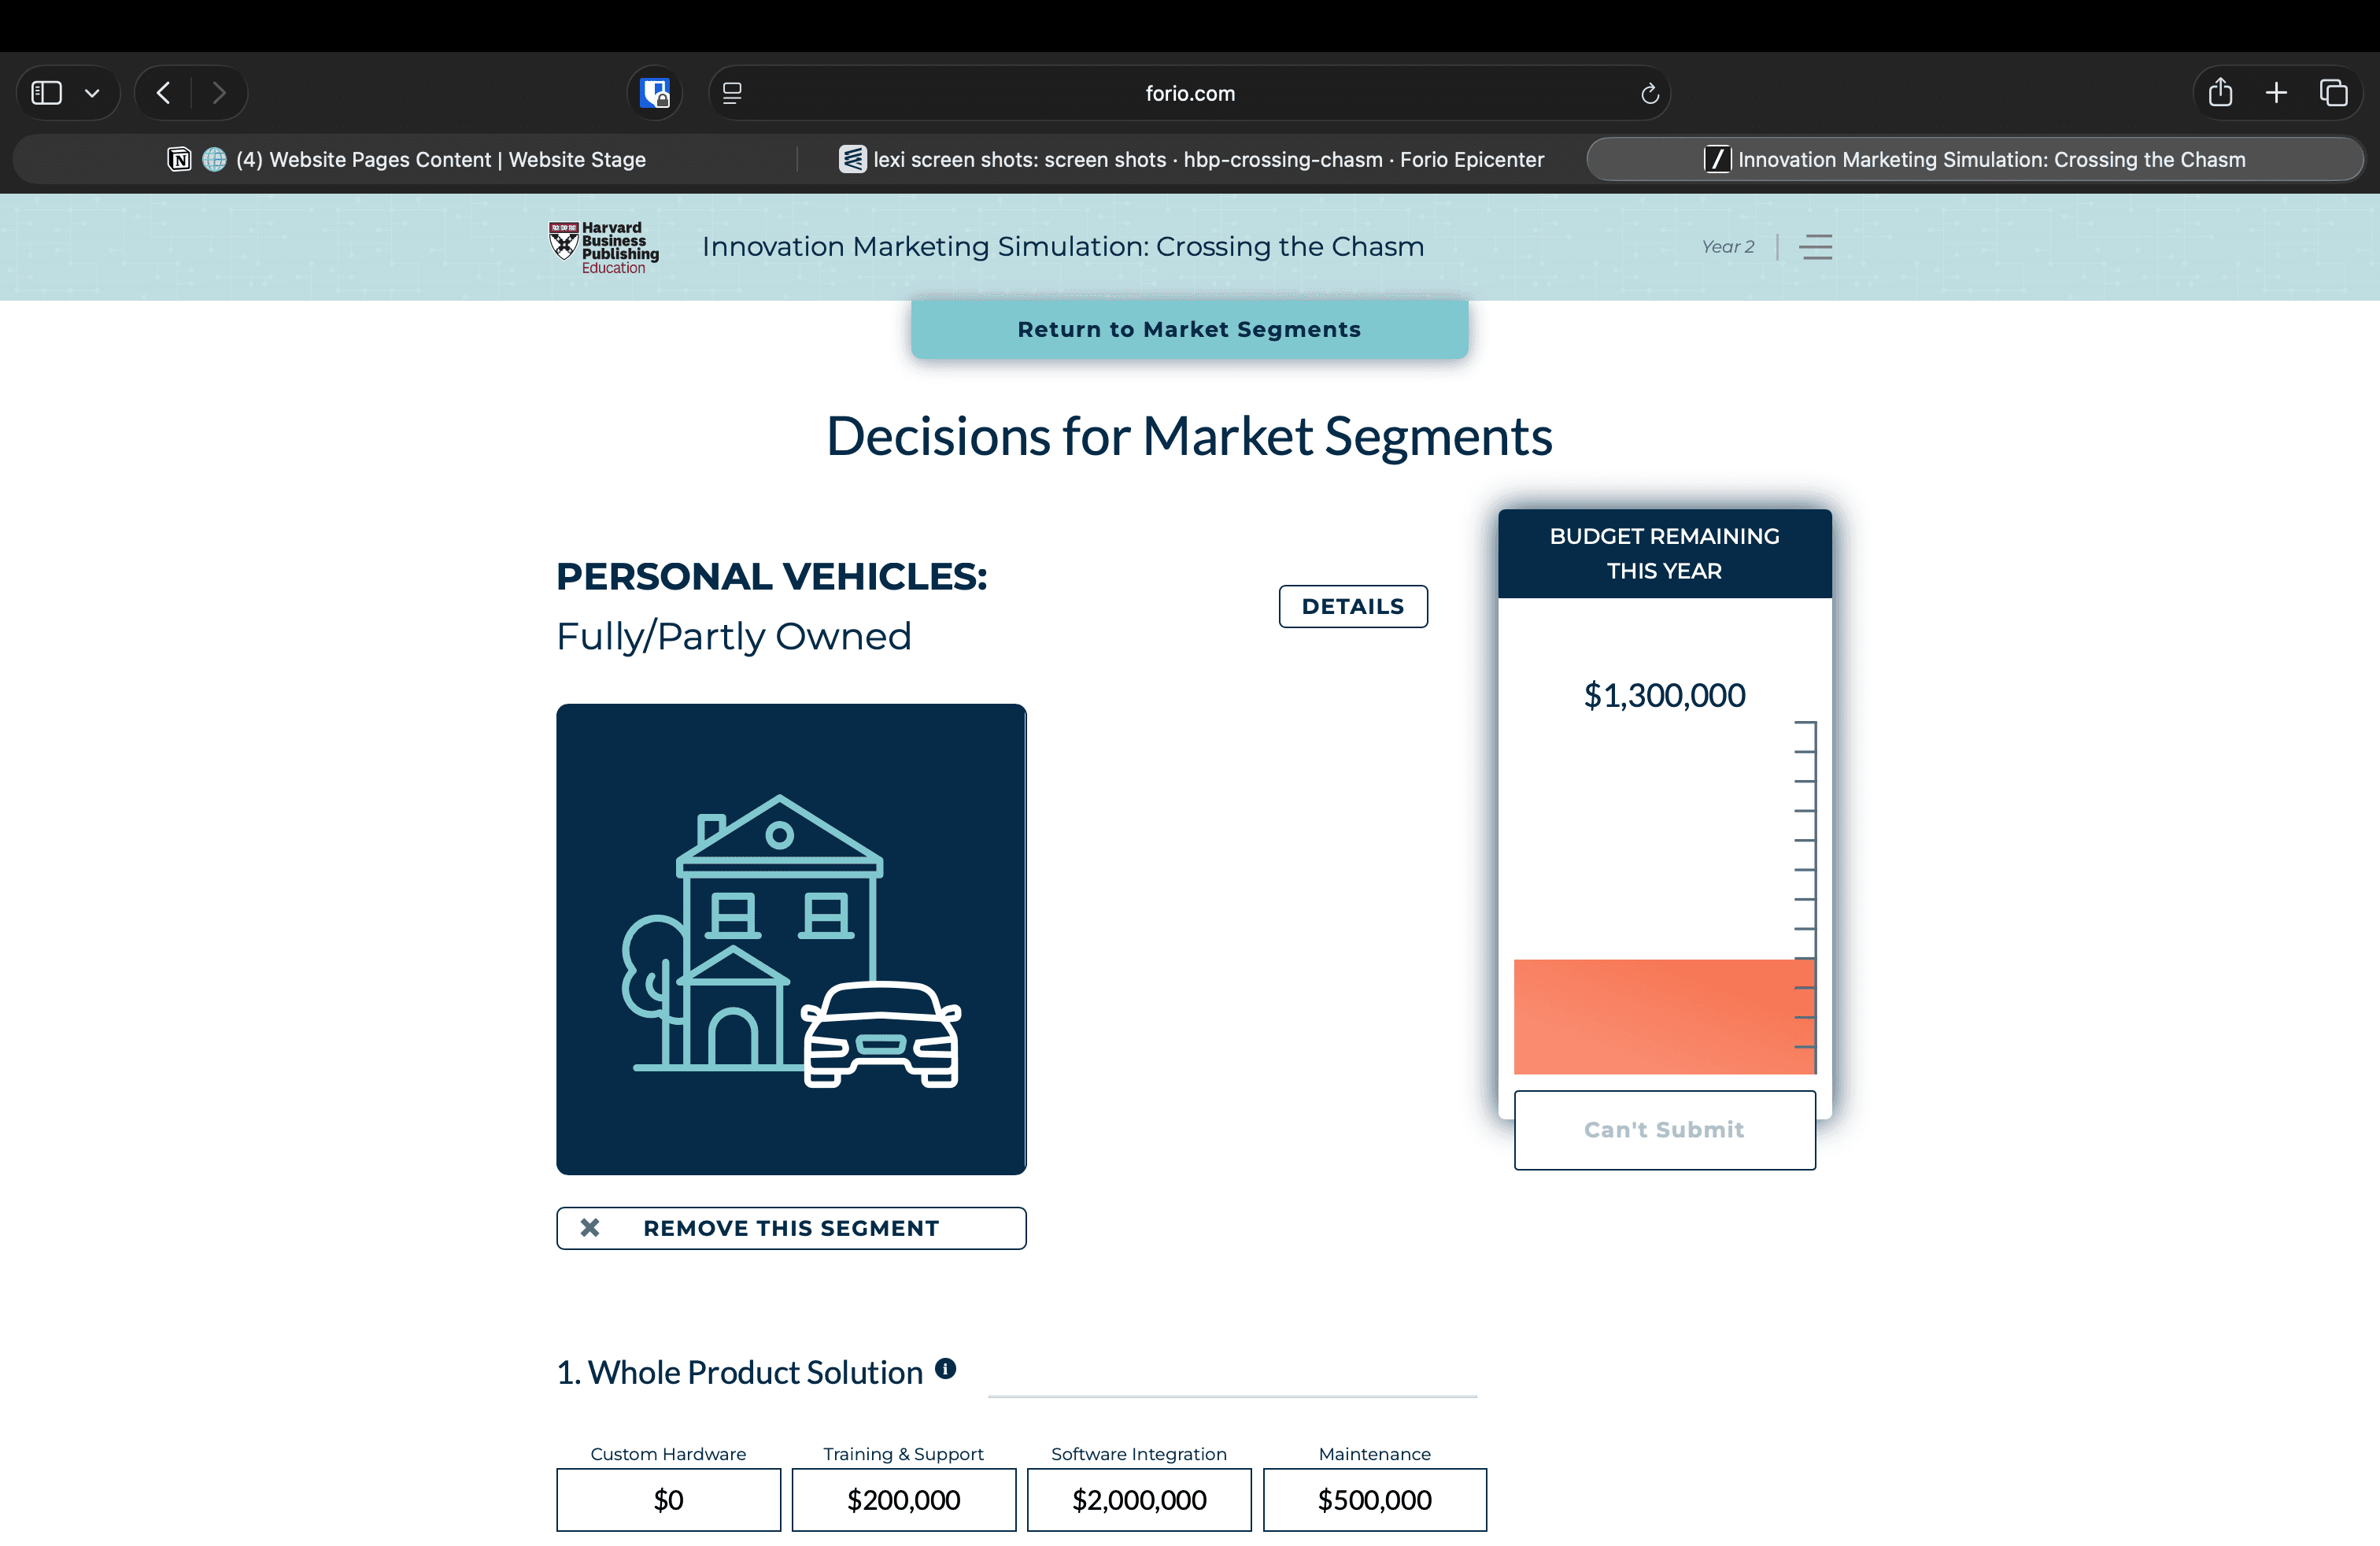
Task: Click the Personal Vehicles house-and-car image
Action: click(790, 938)
